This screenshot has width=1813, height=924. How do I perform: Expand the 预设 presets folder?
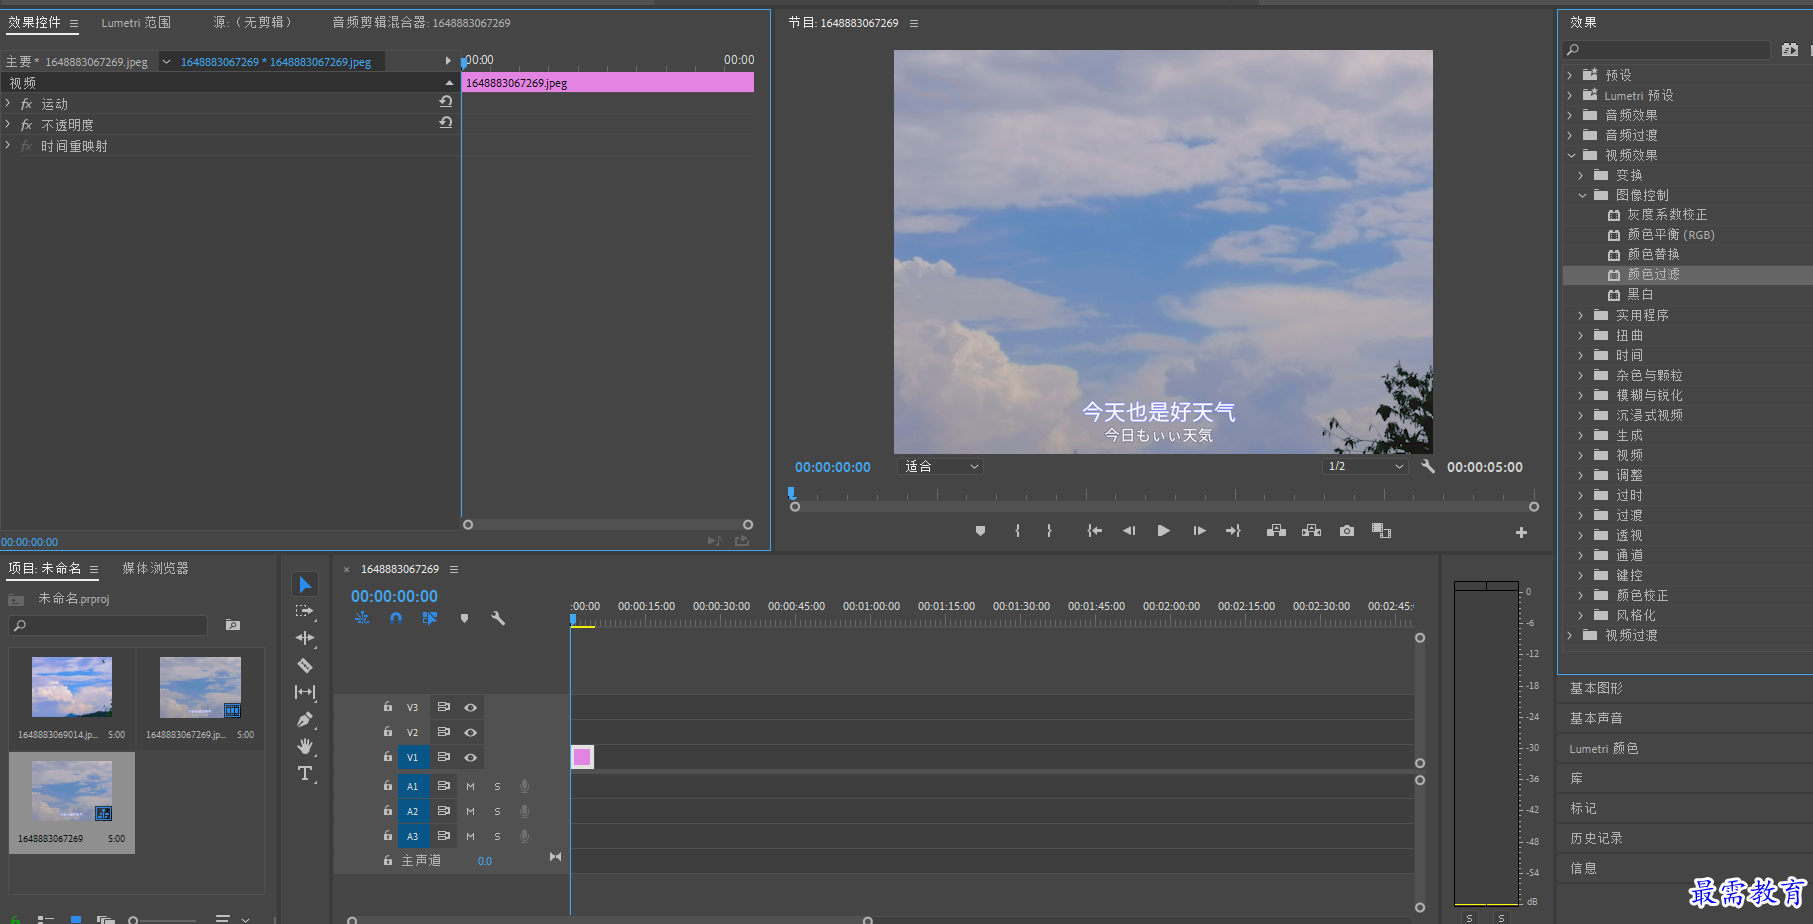(x=1570, y=75)
